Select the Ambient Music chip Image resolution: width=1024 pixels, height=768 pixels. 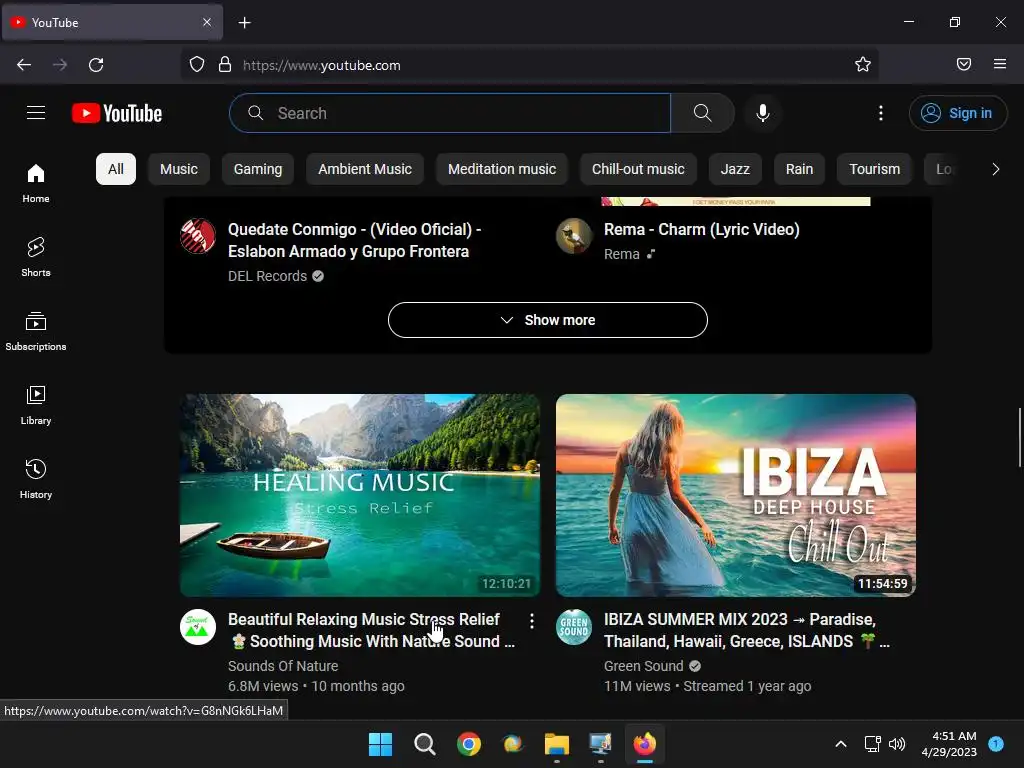coord(365,169)
